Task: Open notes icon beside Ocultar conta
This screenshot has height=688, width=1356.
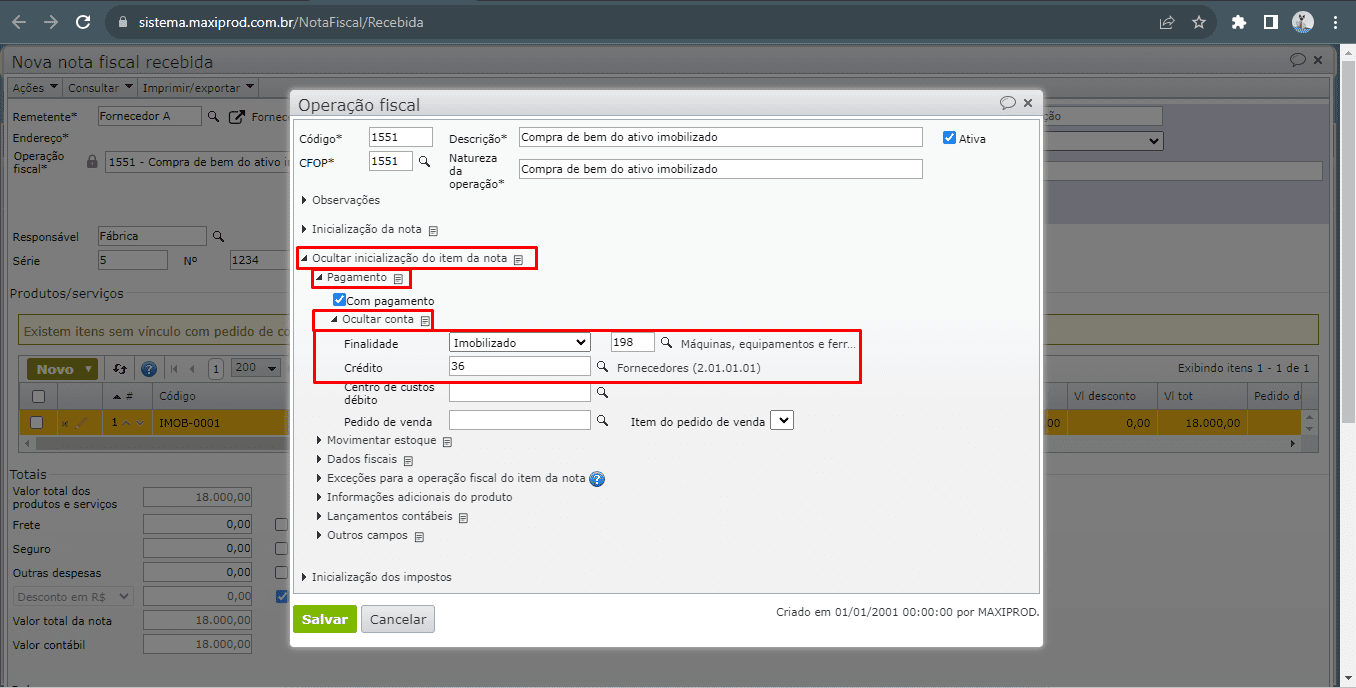Action: tap(425, 320)
